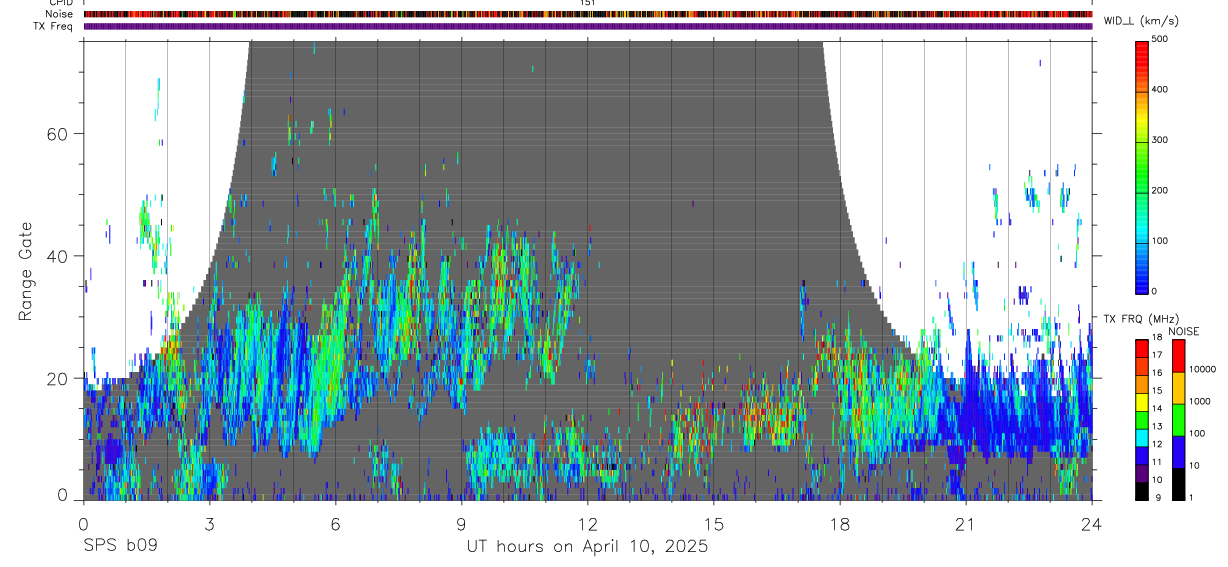Click the SPS b09 station label

click(119, 546)
